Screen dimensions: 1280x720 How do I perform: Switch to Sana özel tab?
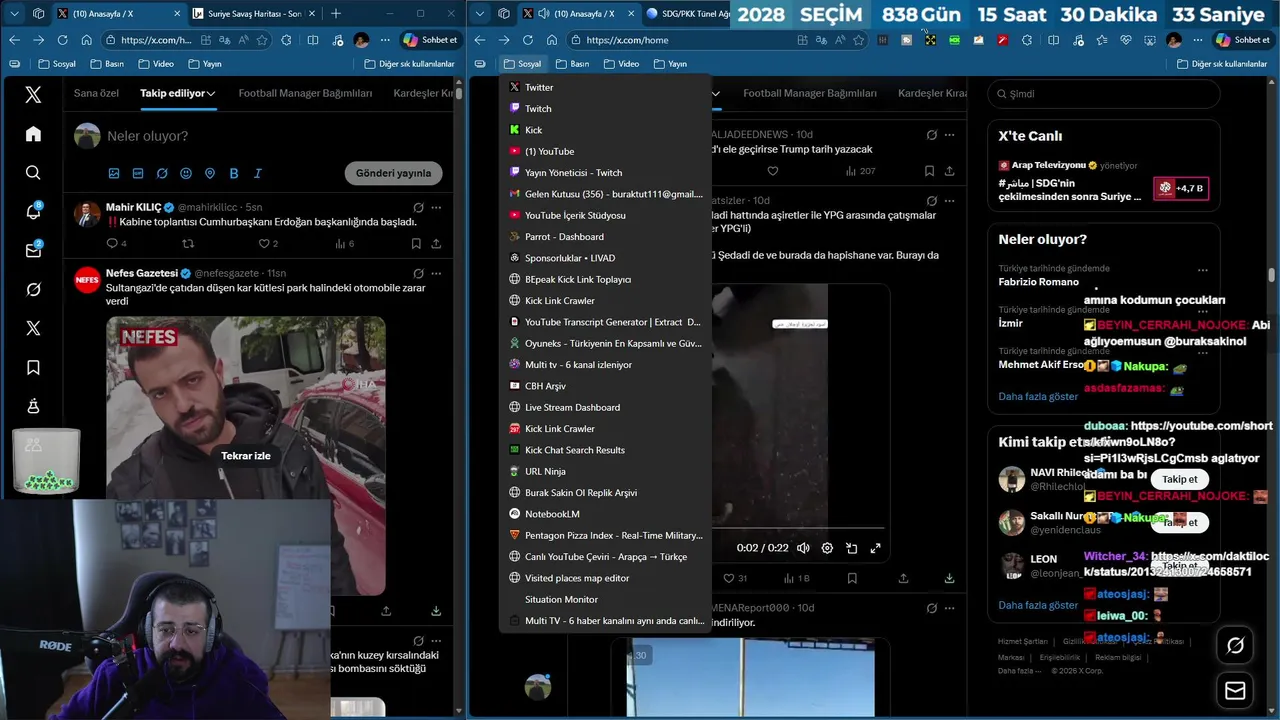(96, 93)
